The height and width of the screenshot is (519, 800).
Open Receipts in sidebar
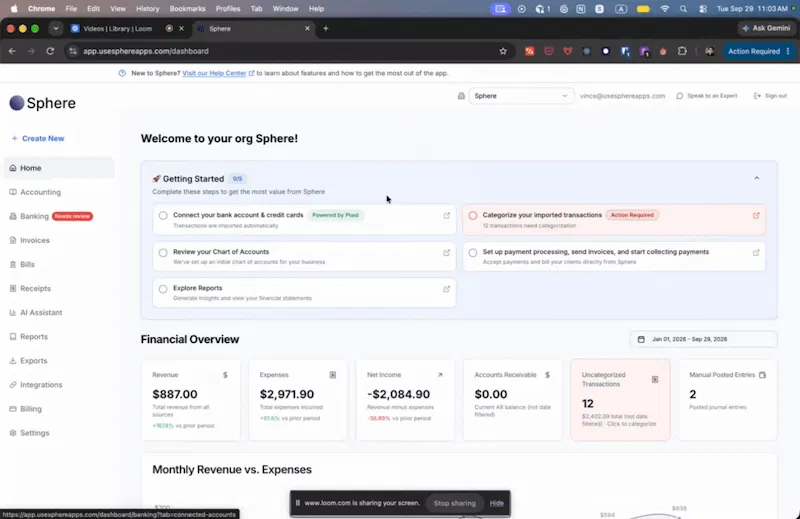point(35,288)
